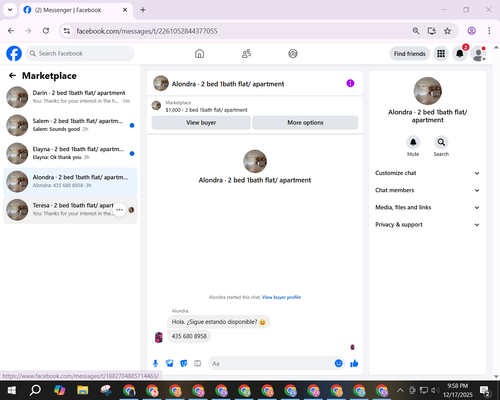500x400 pixels.
Task: Open the View buyer profile link
Action: pyautogui.click(x=281, y=297)
